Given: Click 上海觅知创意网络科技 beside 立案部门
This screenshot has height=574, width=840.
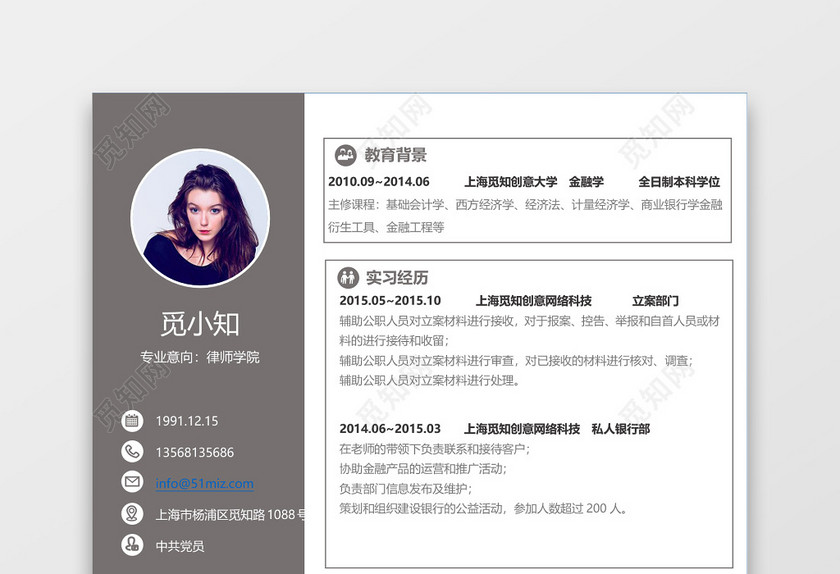Looking at the screenshot, I should (x=534, y=301).
